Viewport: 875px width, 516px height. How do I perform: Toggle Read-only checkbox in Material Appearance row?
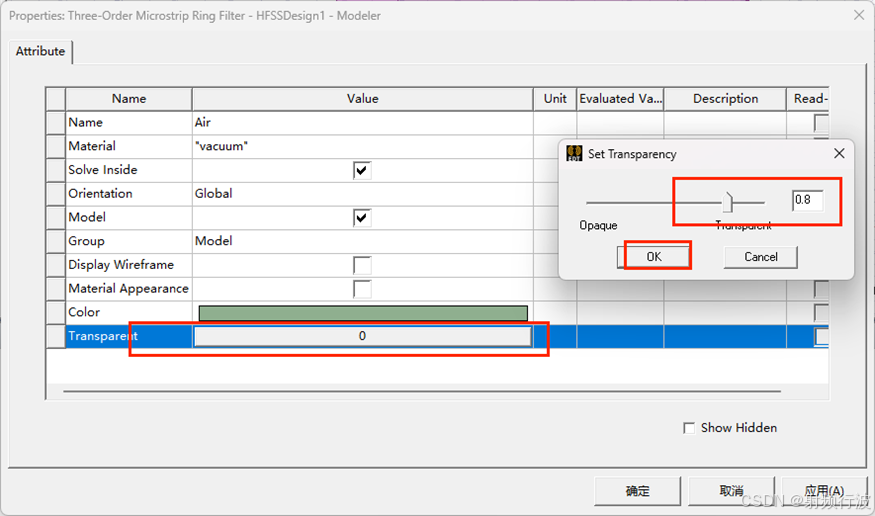click(821, 289)
